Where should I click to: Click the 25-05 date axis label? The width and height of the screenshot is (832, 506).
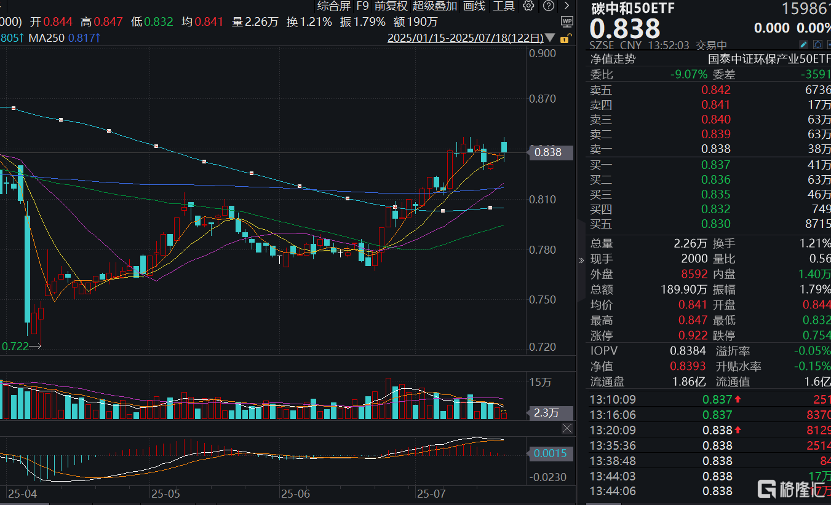165,494
